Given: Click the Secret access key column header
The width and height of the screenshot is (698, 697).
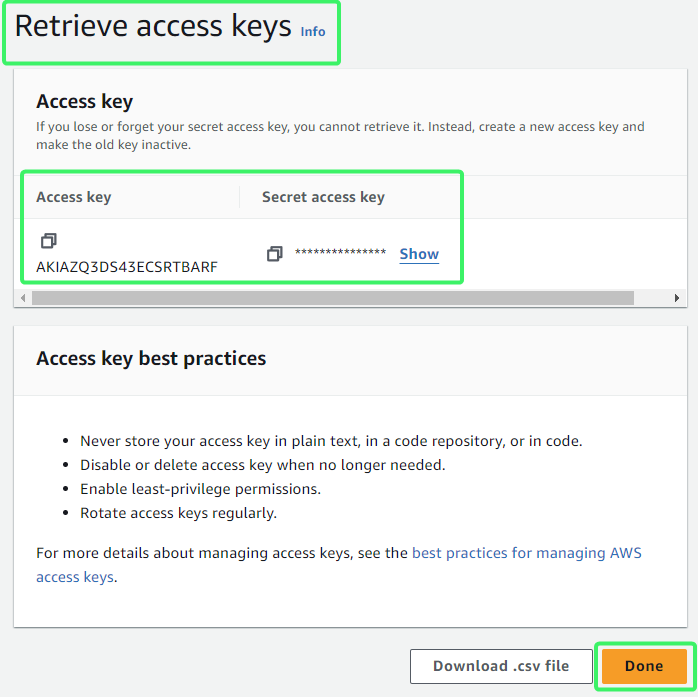Looking at the screenshot, I should pos(323,197).
